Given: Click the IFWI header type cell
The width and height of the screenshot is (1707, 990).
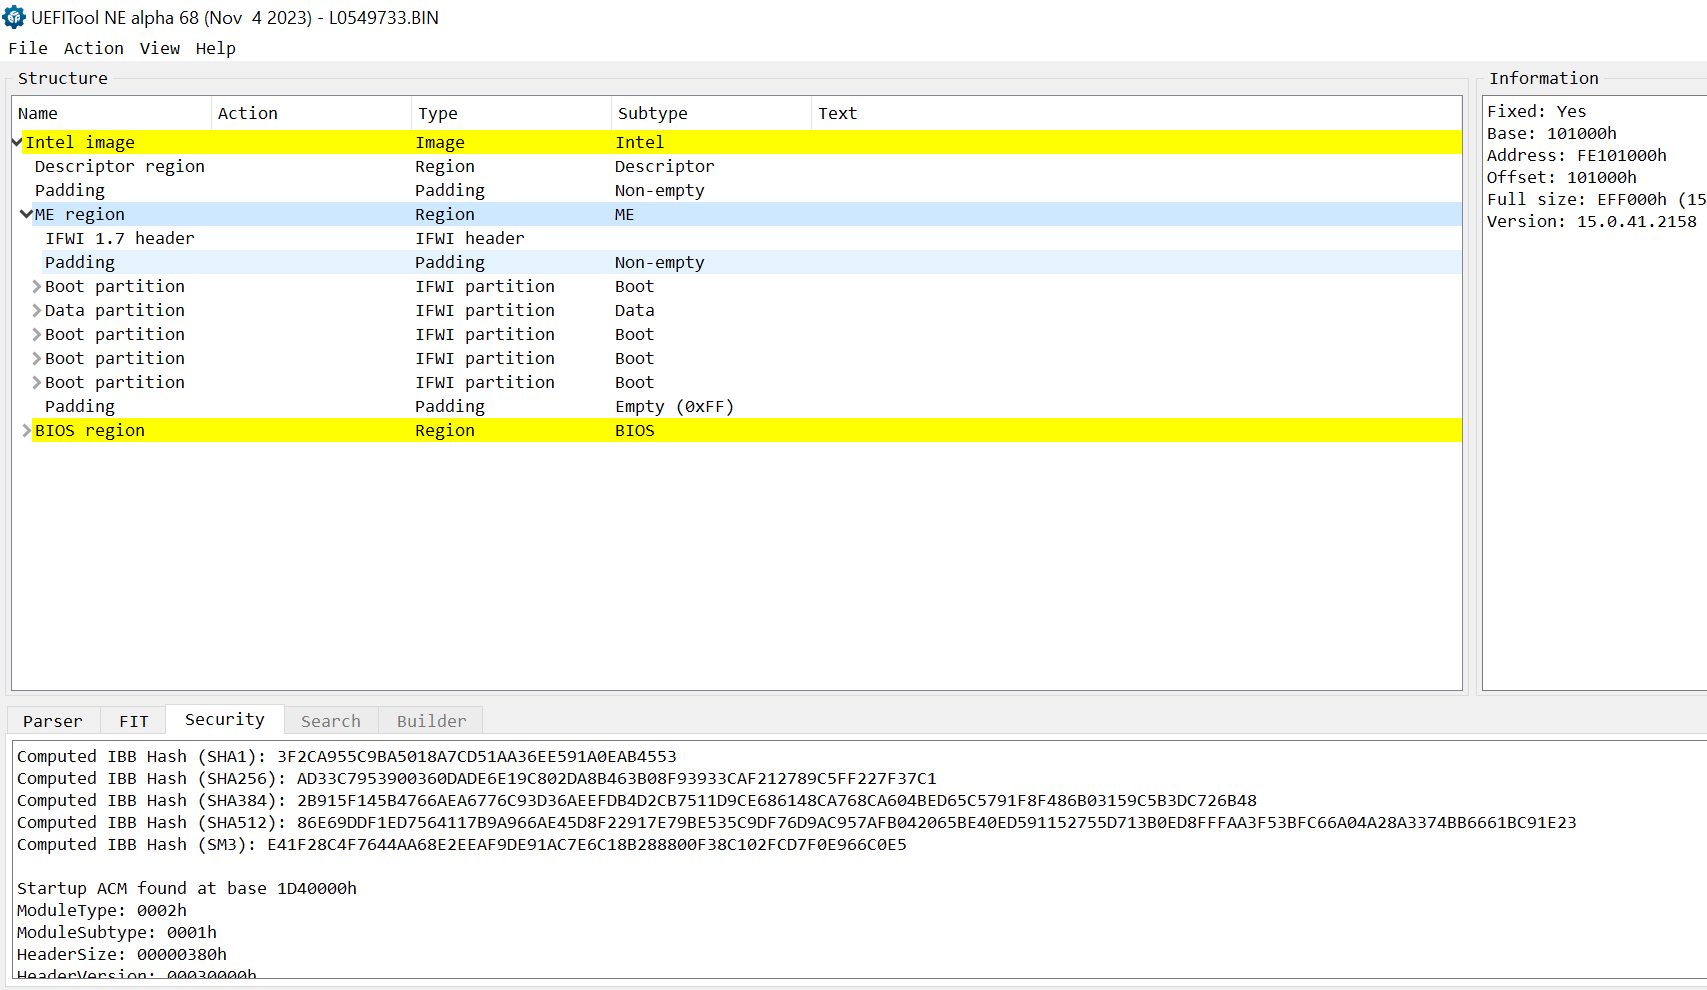Looking at the screenshot, I should [470, 238].
